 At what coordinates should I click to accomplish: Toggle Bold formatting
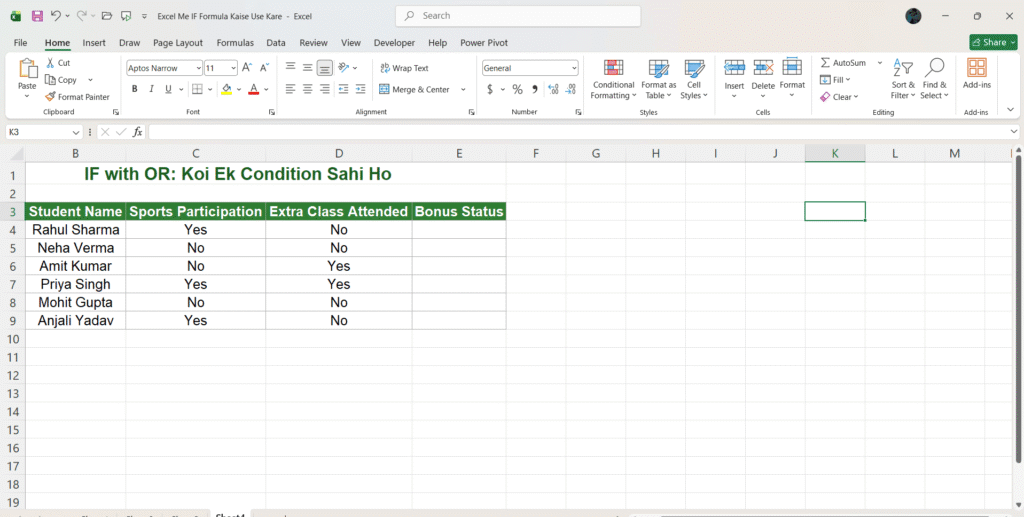point(135,89)
